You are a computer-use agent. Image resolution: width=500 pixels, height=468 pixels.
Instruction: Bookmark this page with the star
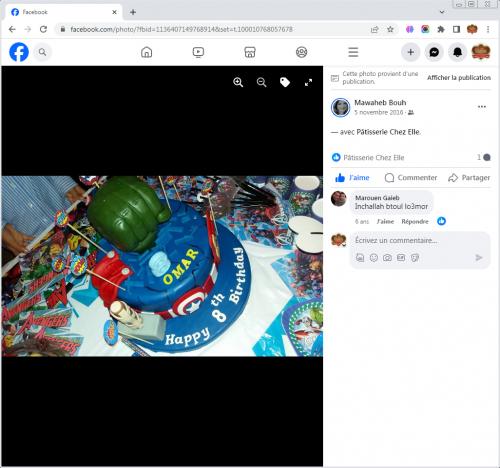click(390, 29)
